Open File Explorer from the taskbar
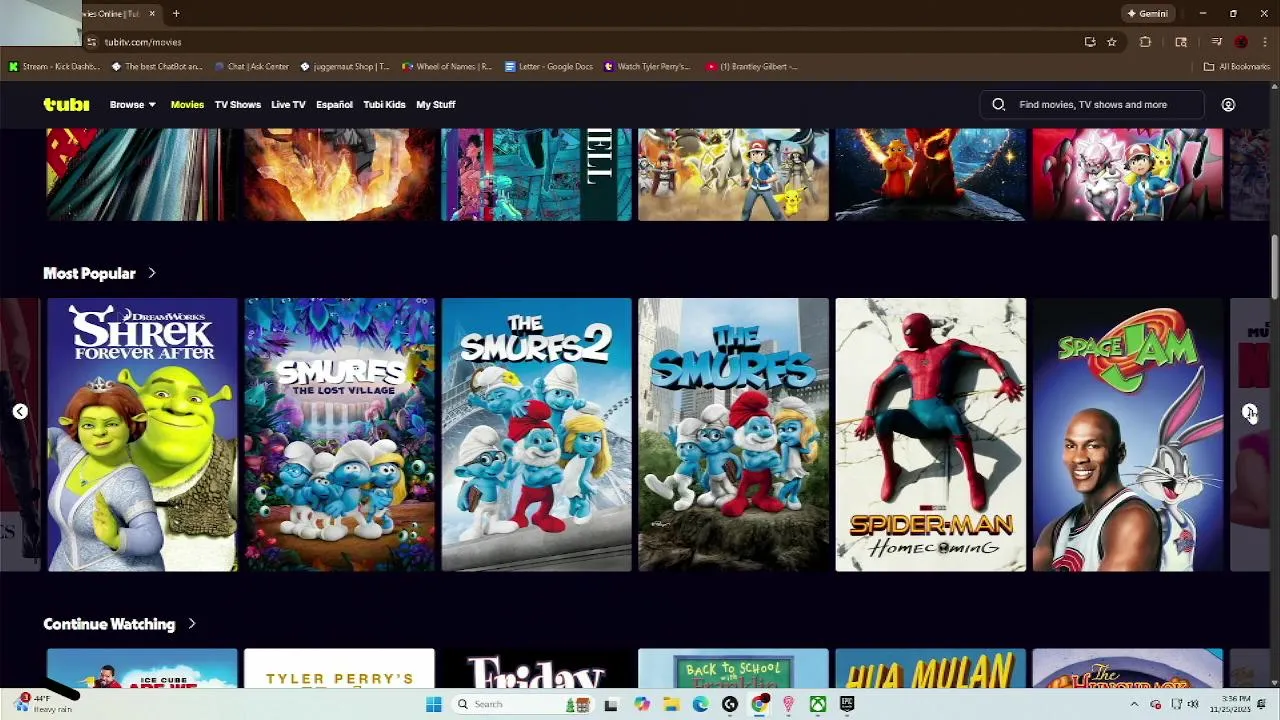The width and height of the screenshot is (1280, 720). pos(671,704)
